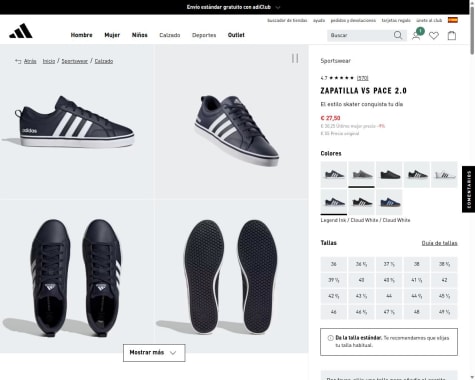Select size 44
Image resolution: width=475 pixels, height=380 pixels.
tap(389, 296)
